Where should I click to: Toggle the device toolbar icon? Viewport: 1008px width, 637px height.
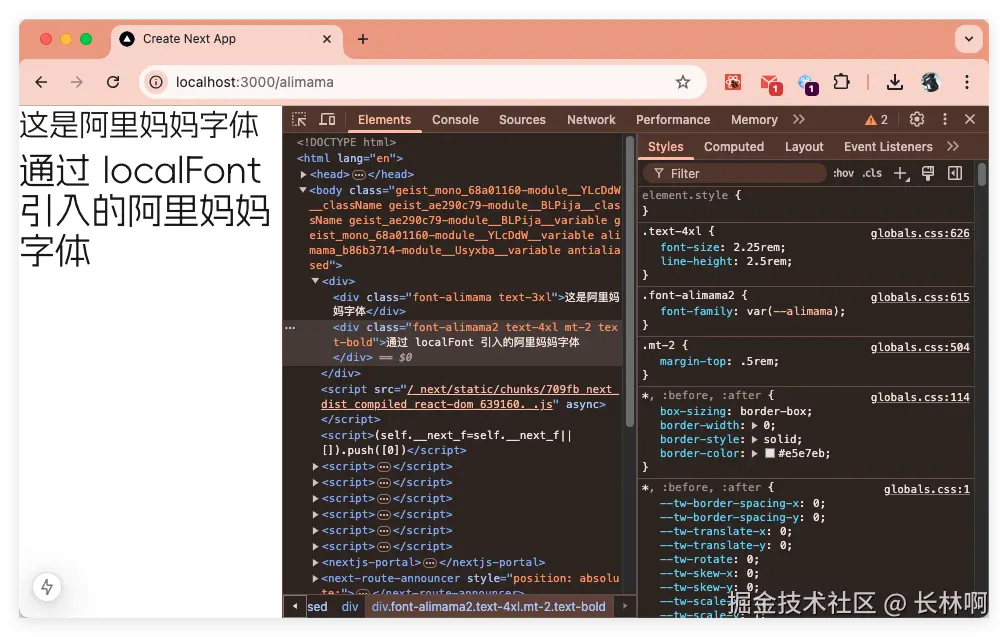[x=327, y=120]
